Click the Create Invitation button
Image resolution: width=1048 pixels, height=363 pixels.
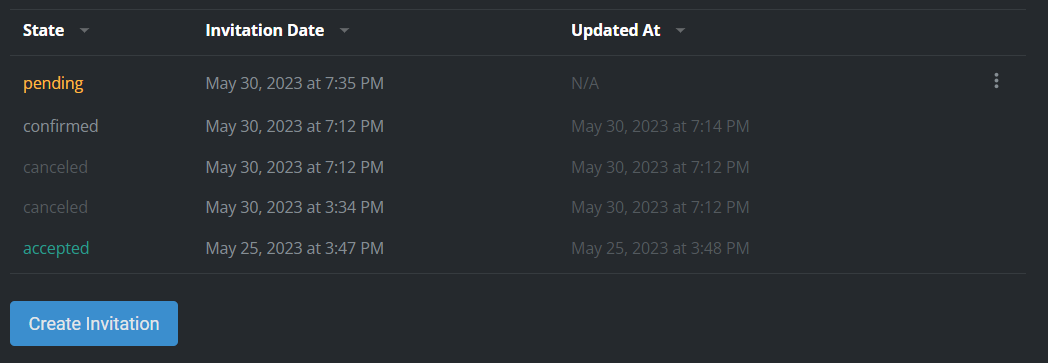(94, 324)
